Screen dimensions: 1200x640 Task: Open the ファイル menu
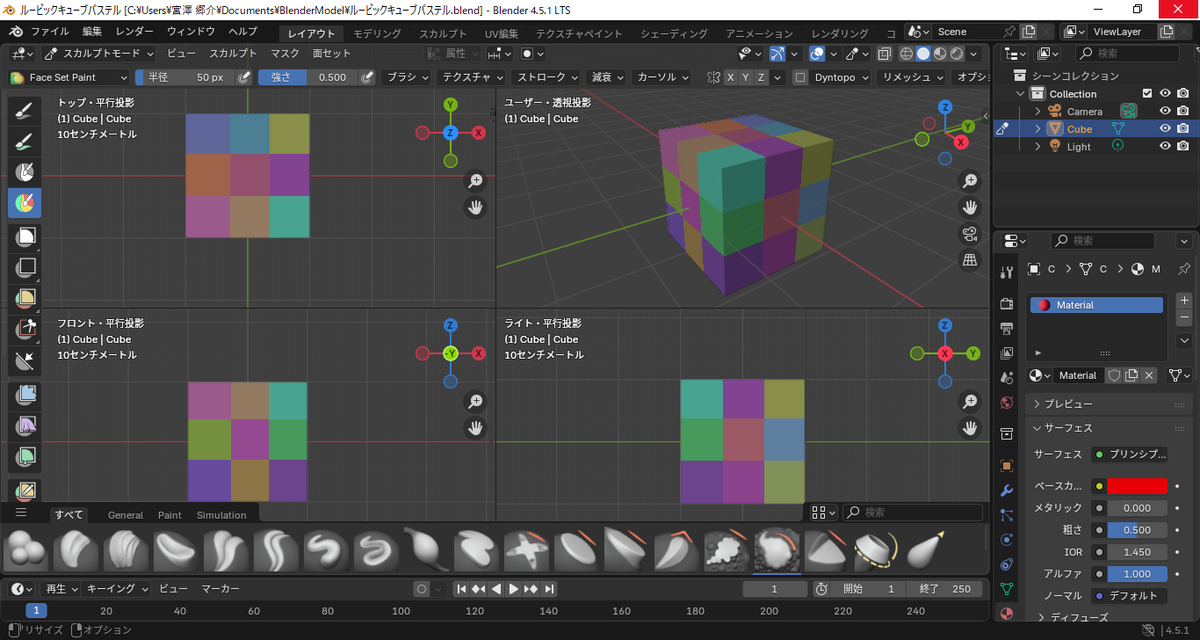(50, 32)
